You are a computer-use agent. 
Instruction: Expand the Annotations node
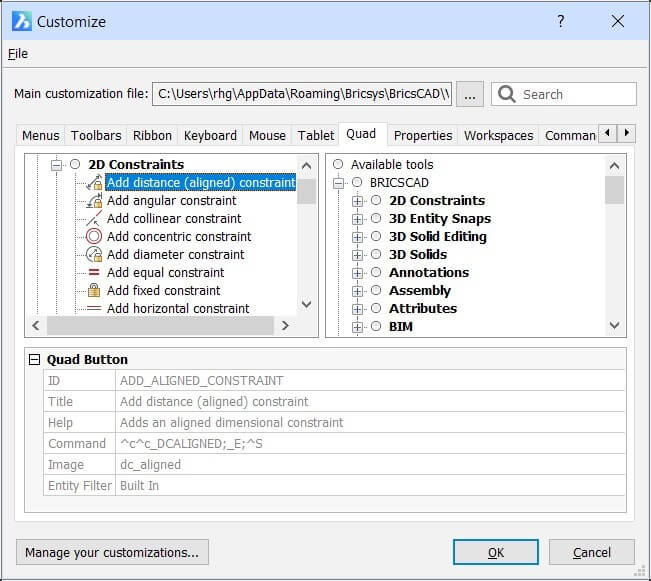pyautogui.click(x=357, y=273)
